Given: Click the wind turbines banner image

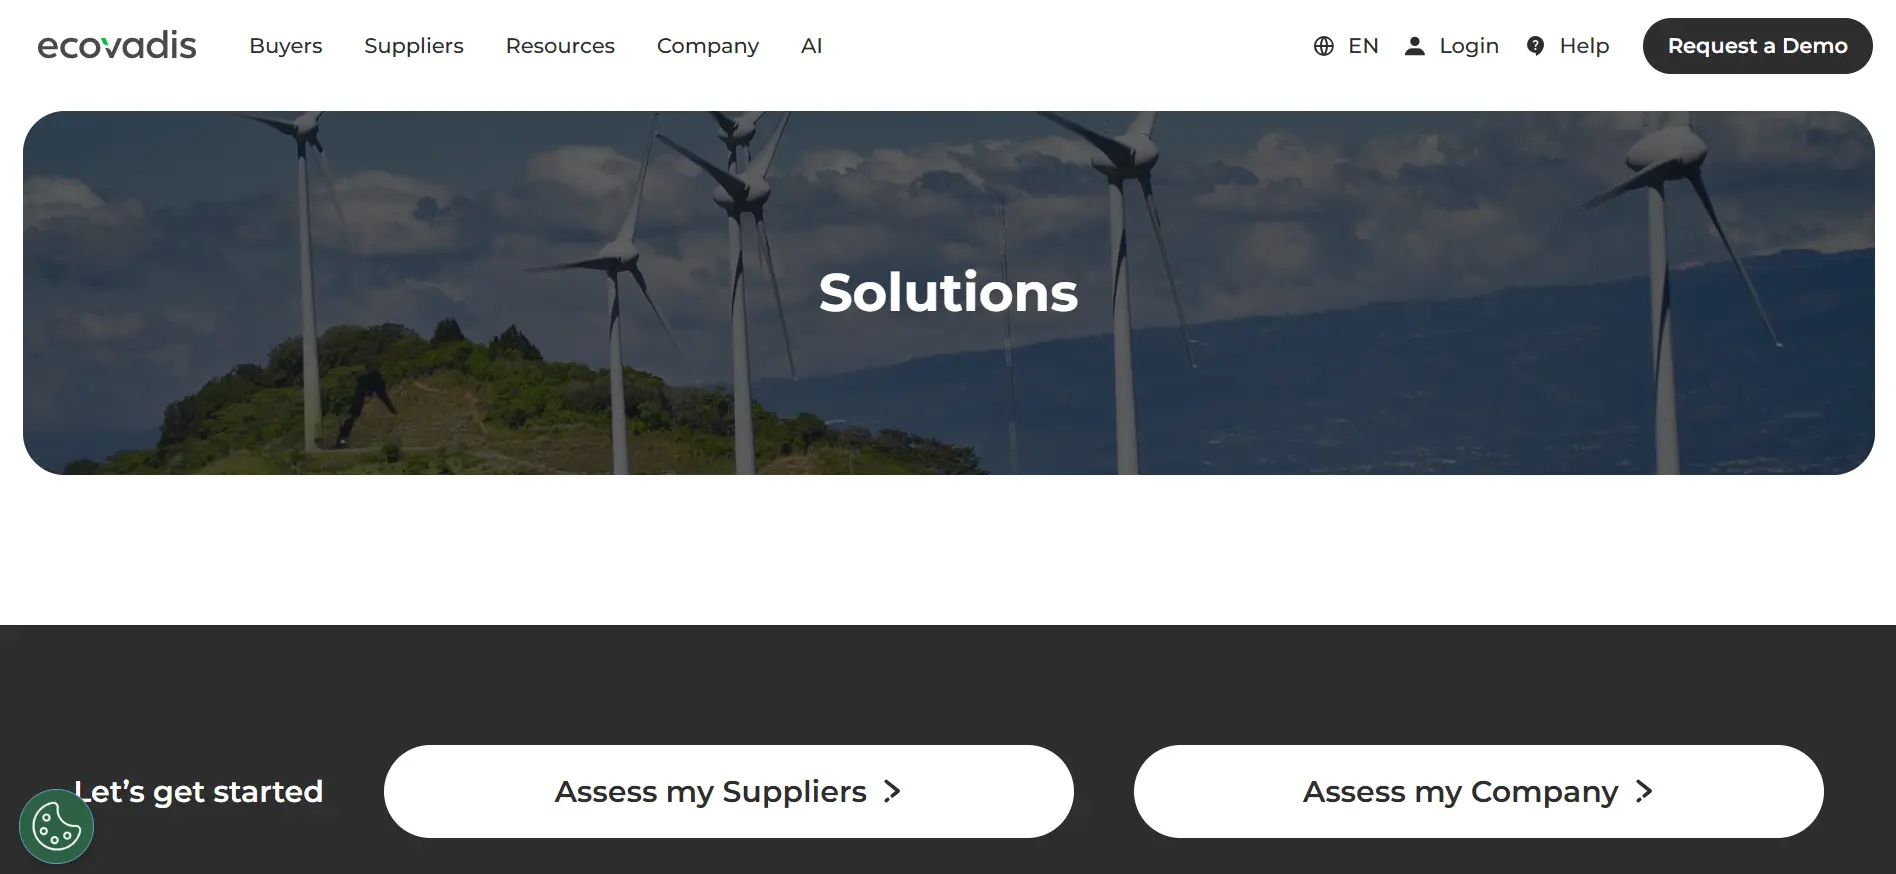Looking at the screenshot, I should 948,293.
